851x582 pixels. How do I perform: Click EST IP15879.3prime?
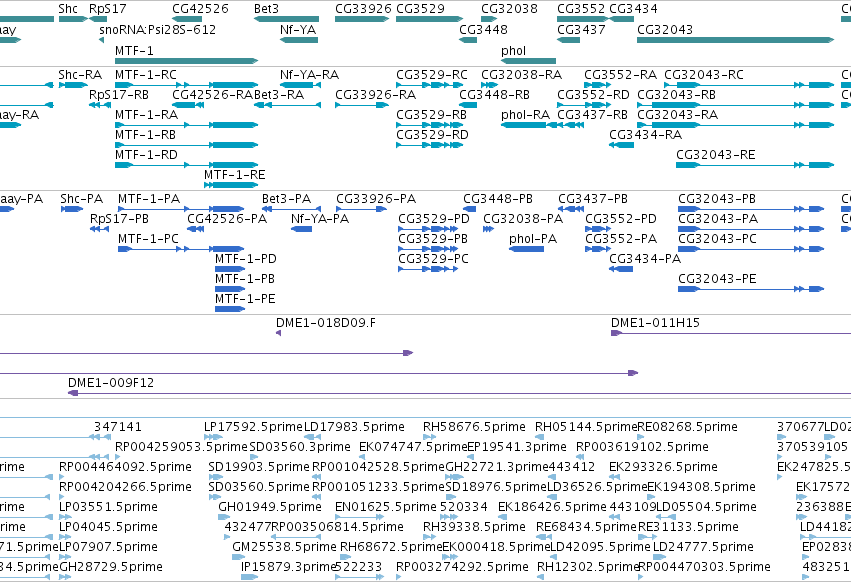249,577
